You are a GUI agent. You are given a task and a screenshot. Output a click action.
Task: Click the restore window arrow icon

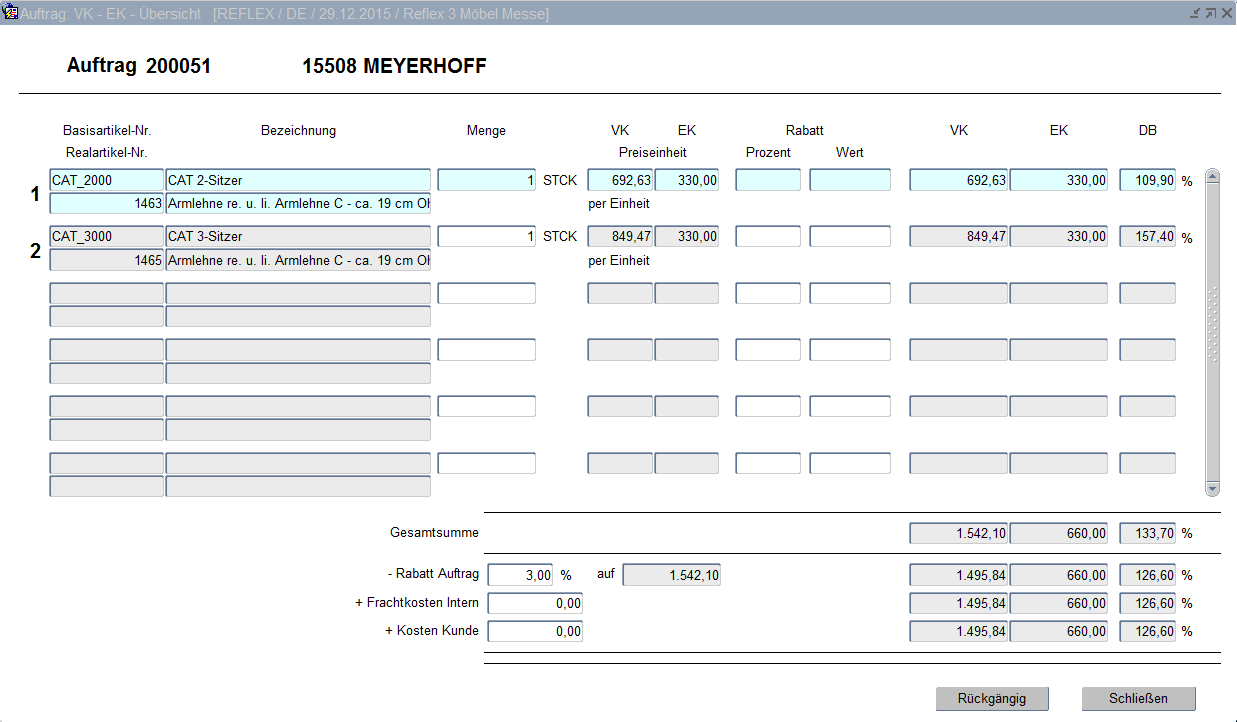point(1210,13)
